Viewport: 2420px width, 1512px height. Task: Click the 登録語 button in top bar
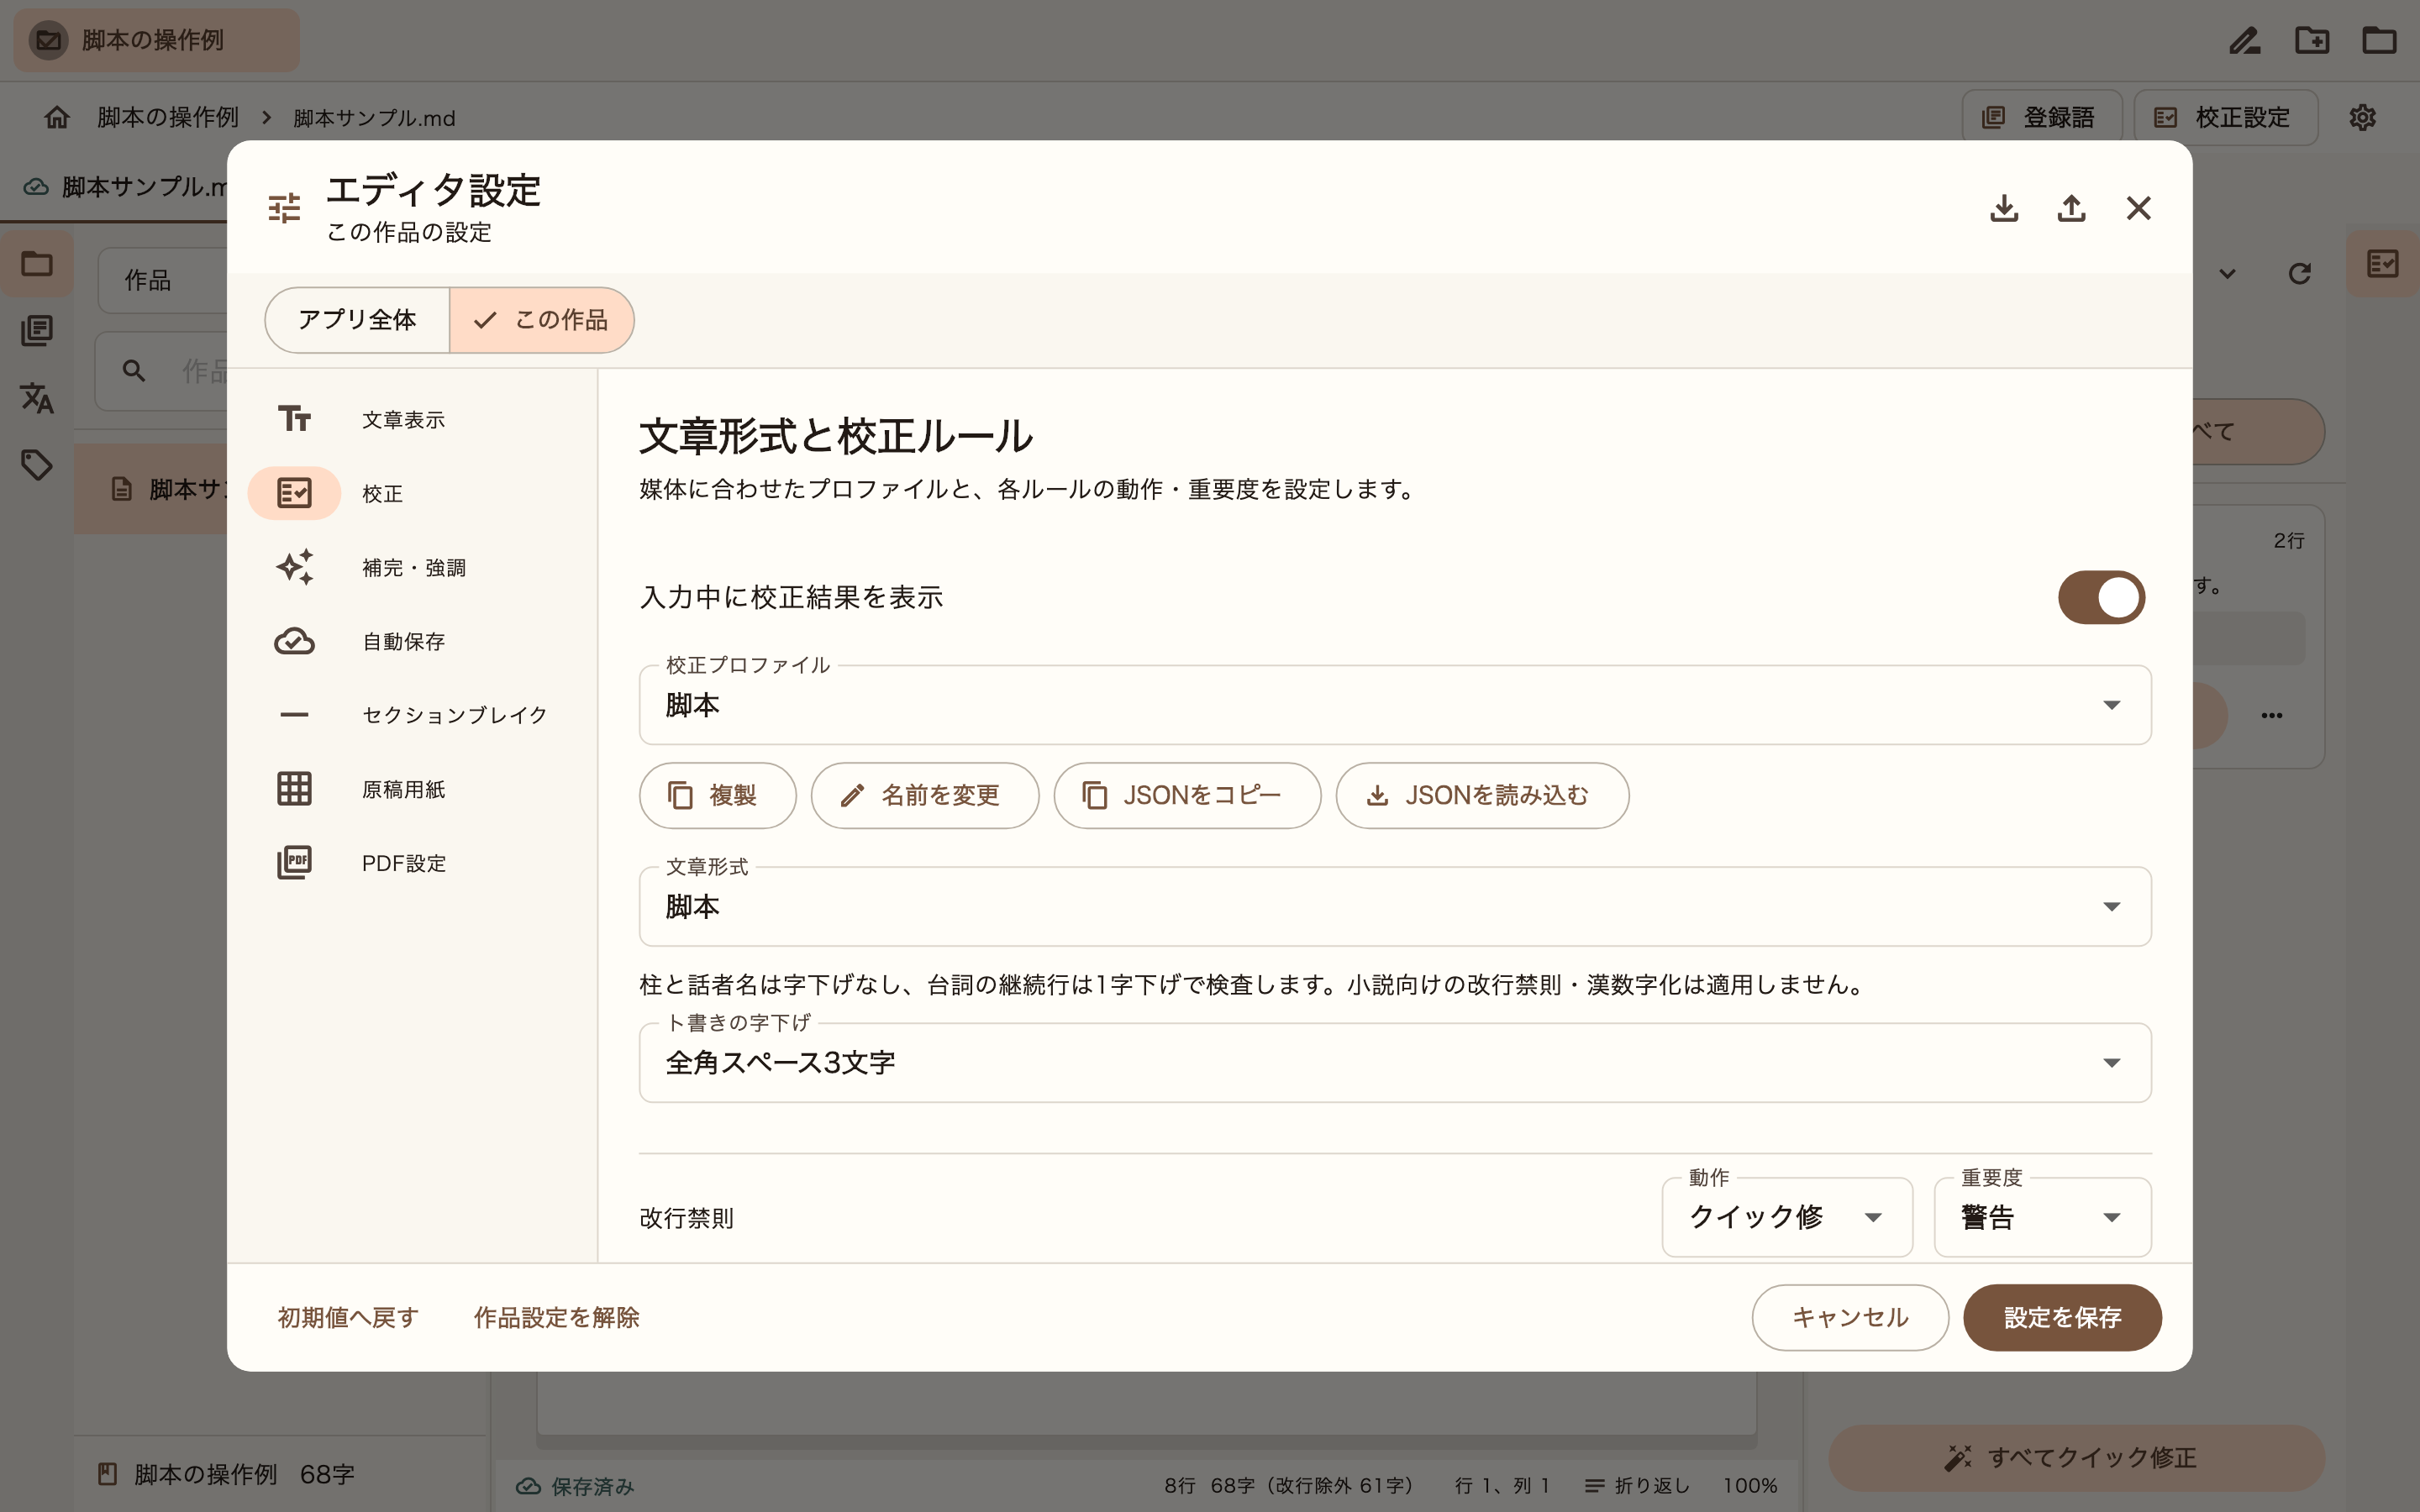(x=2041, y=117)
